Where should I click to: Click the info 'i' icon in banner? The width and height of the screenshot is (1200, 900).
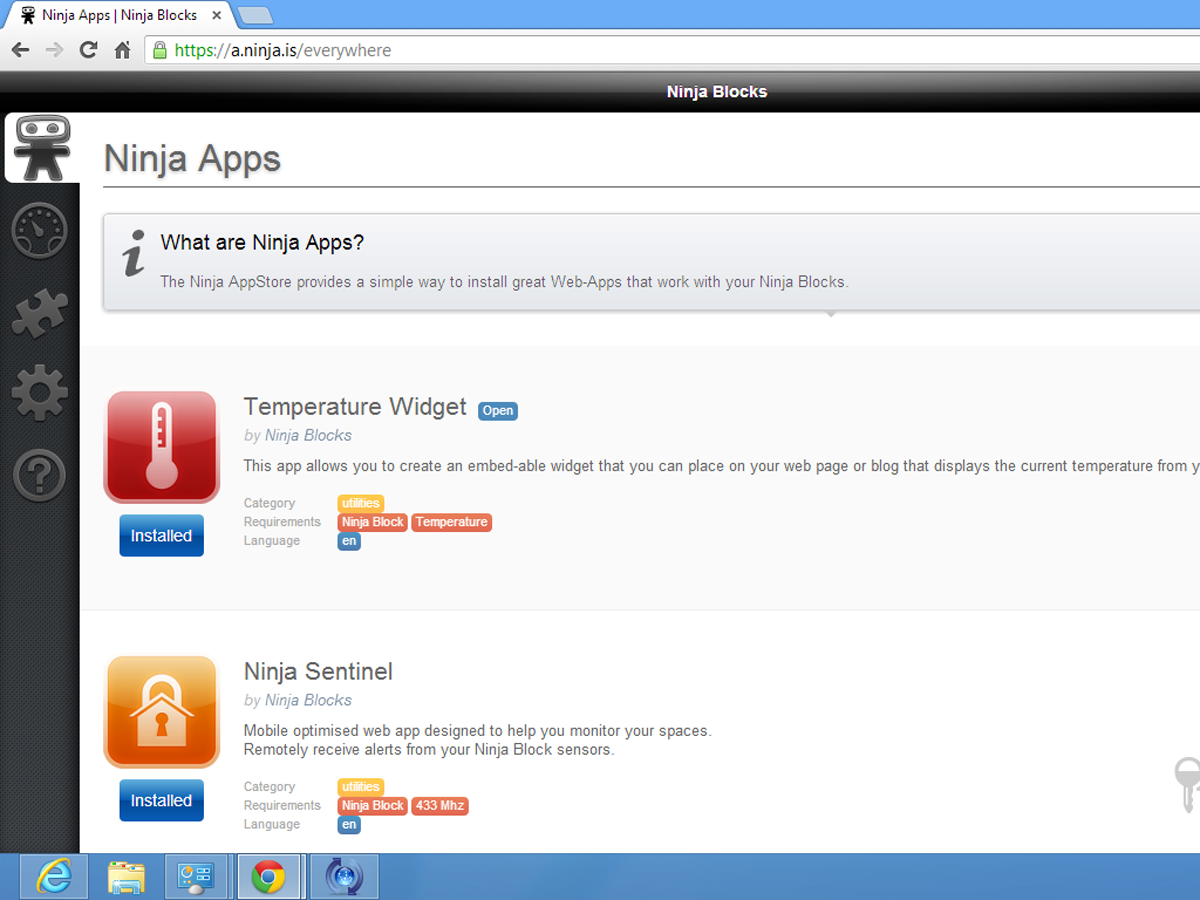point(133,253)
